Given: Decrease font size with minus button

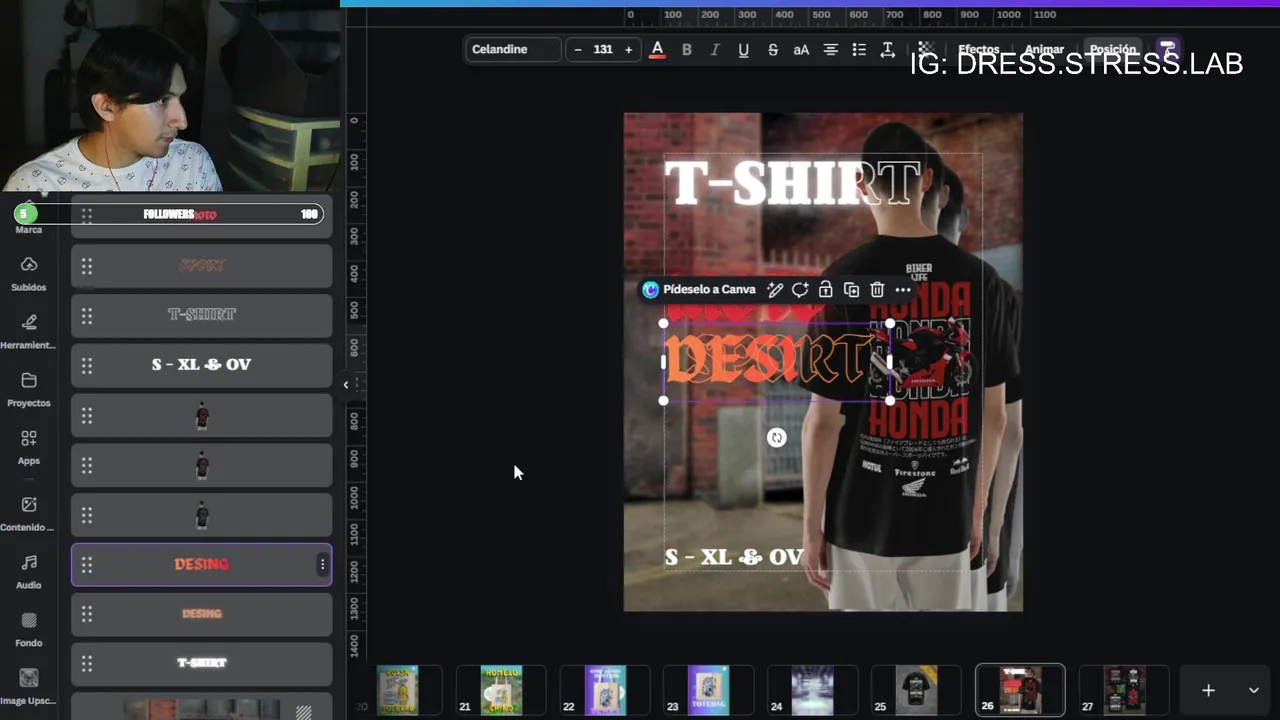Looking at the screenshot, I should (x=577, y=49).
